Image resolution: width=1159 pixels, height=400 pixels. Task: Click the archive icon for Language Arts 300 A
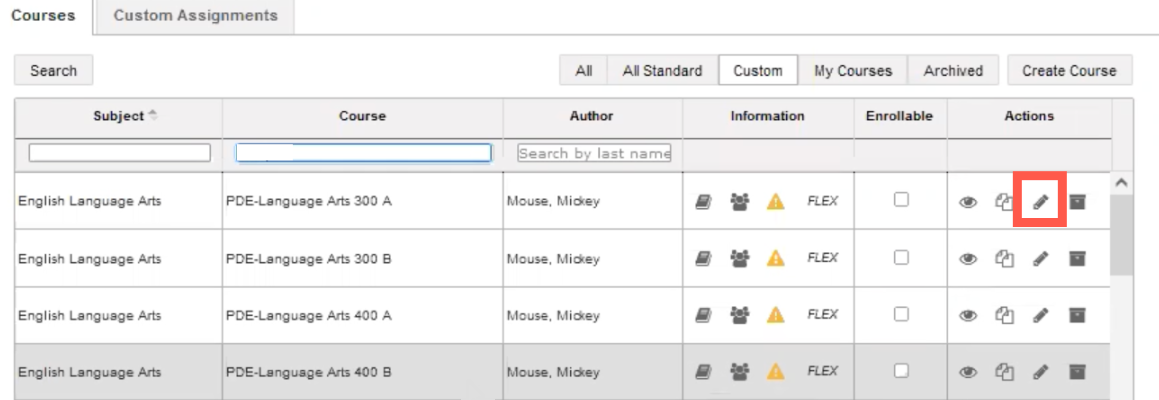point(1077,202)
